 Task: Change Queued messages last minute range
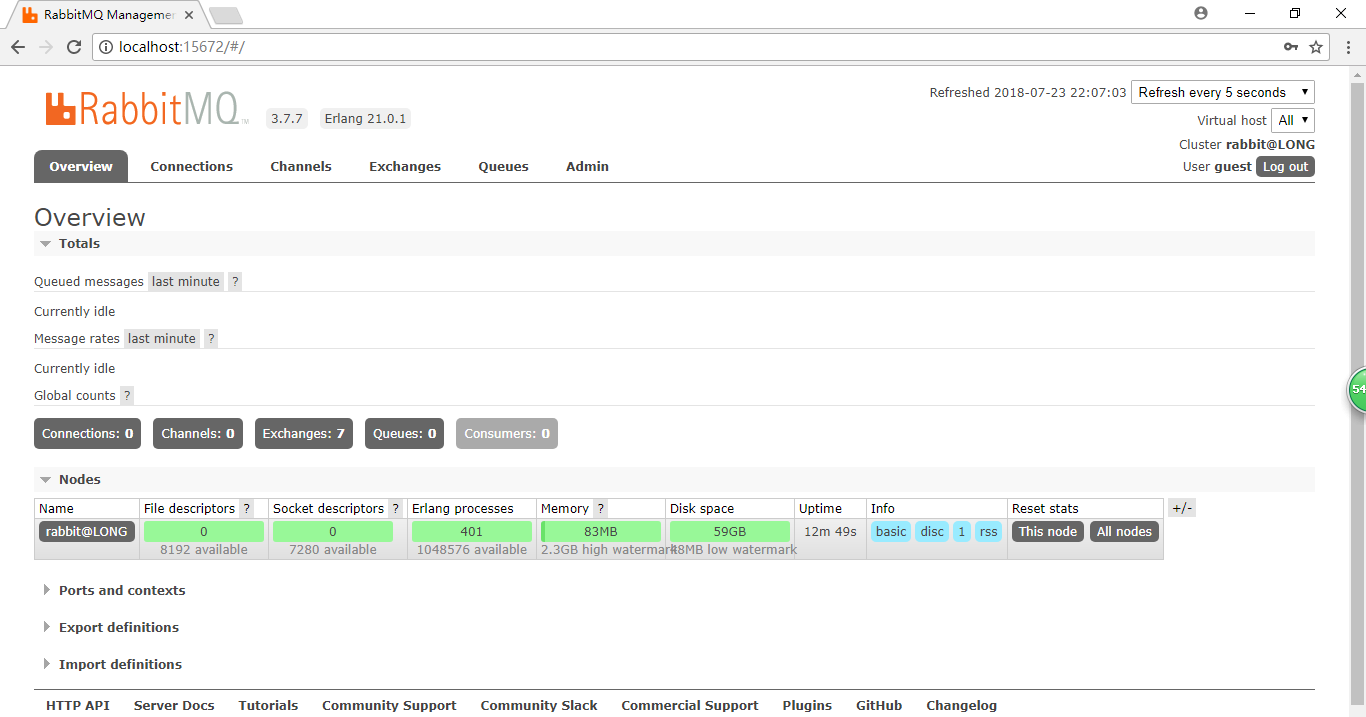[186, 282]
